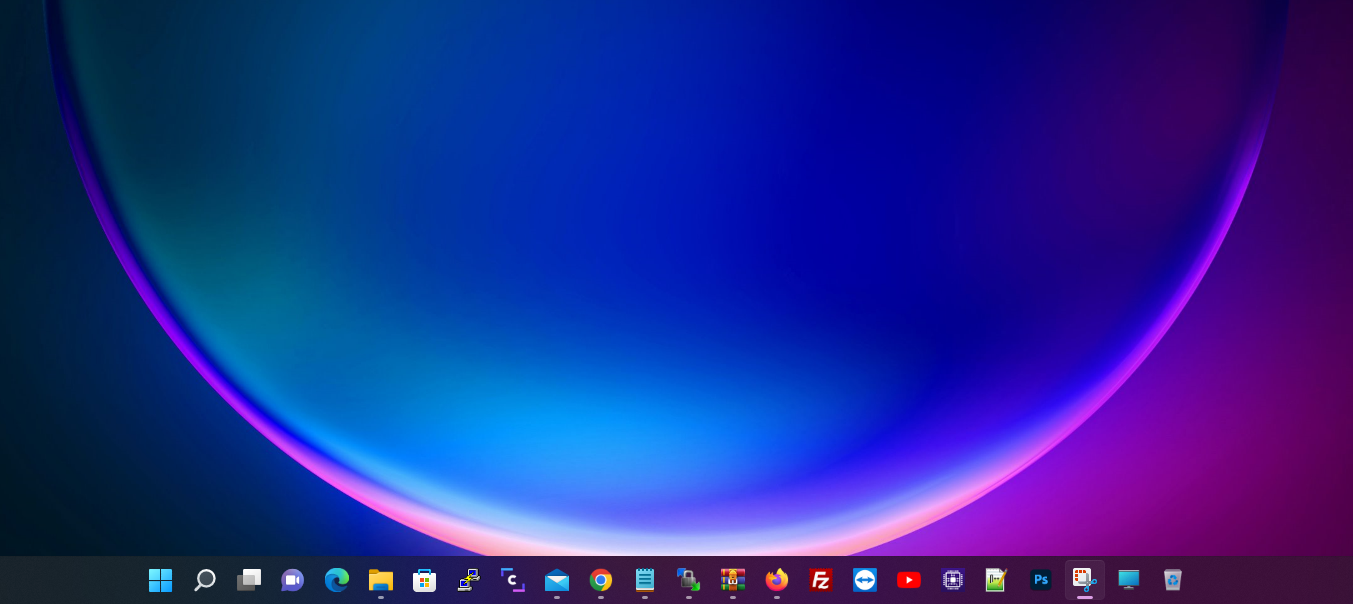
Task: Open File Explorer from the taskbar
Action: (381, 580)
